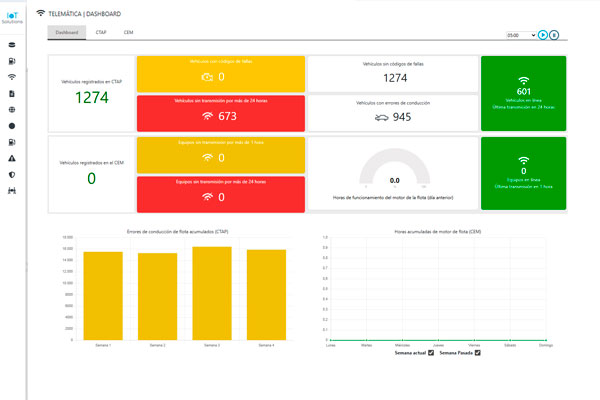Open the 05:00 interval dropdown
Image resolution: width=600 pixels, height=400 pixels.
coord(521,35)
